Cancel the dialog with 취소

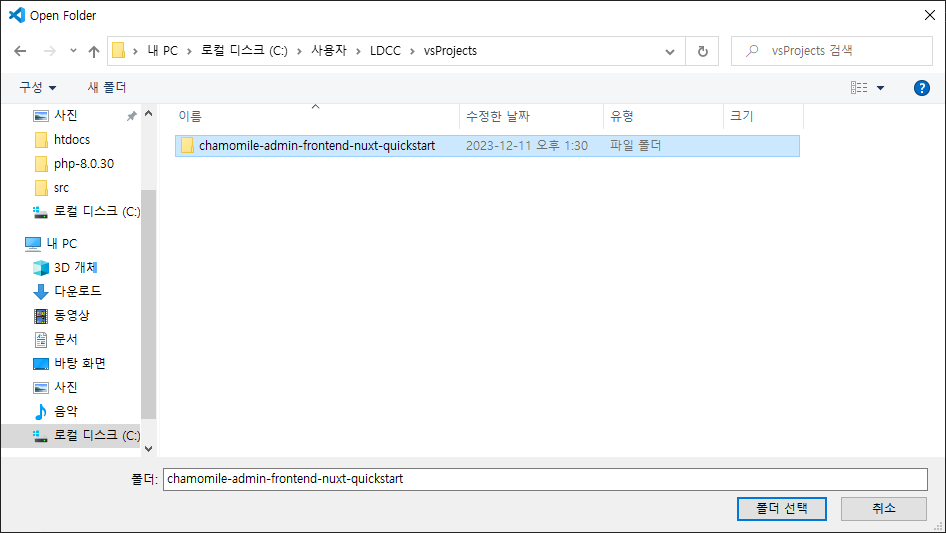click(x=883, y=508)
